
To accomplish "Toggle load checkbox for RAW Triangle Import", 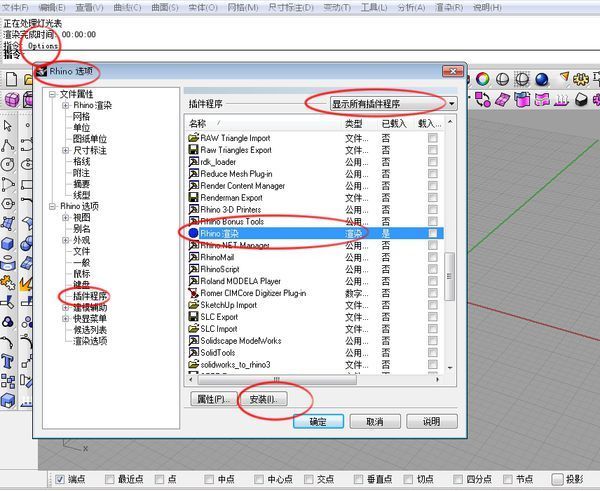I will pos(433,138).
